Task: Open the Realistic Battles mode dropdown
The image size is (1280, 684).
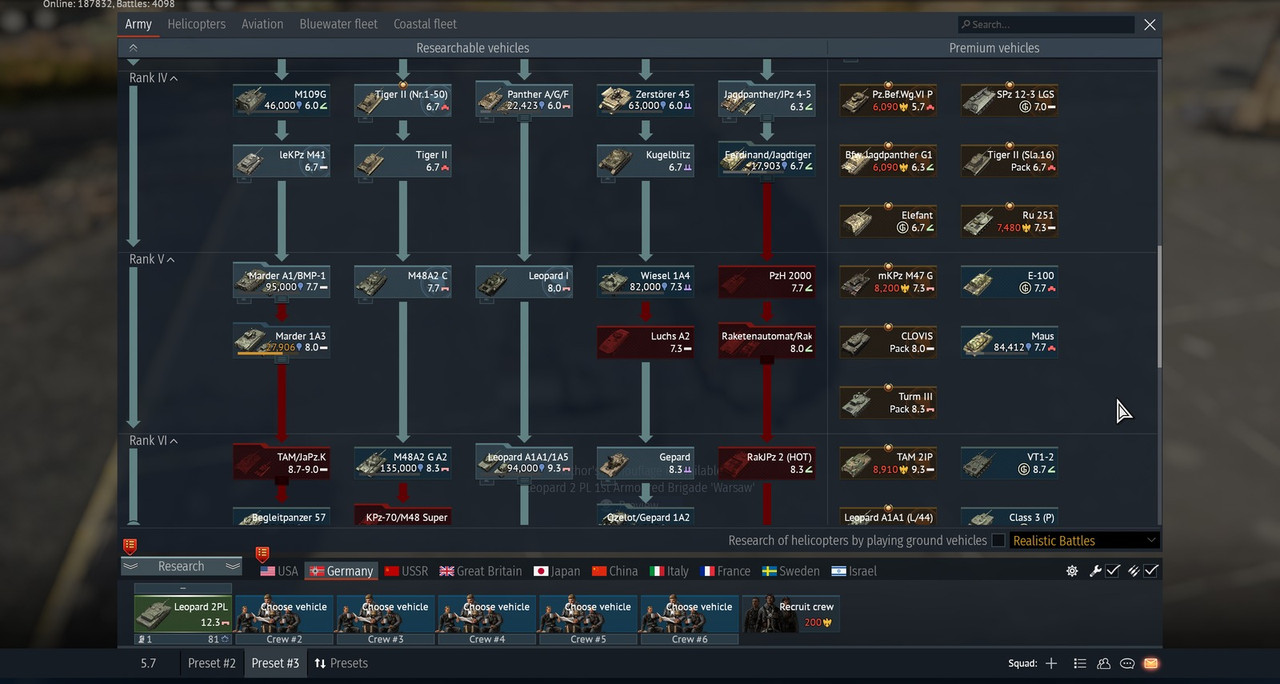Action: coord(1084,541)
